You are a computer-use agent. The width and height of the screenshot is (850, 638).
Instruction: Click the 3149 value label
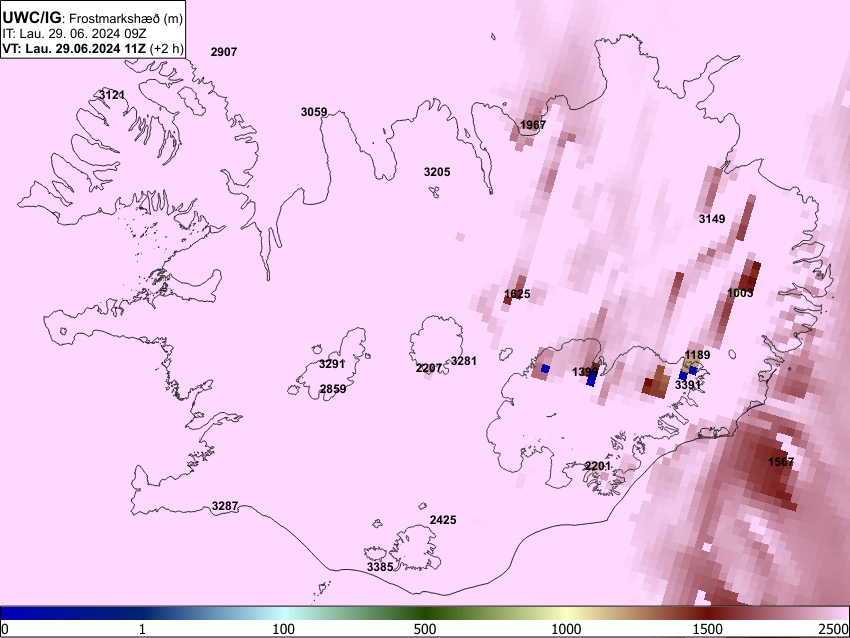pos(712,219)
